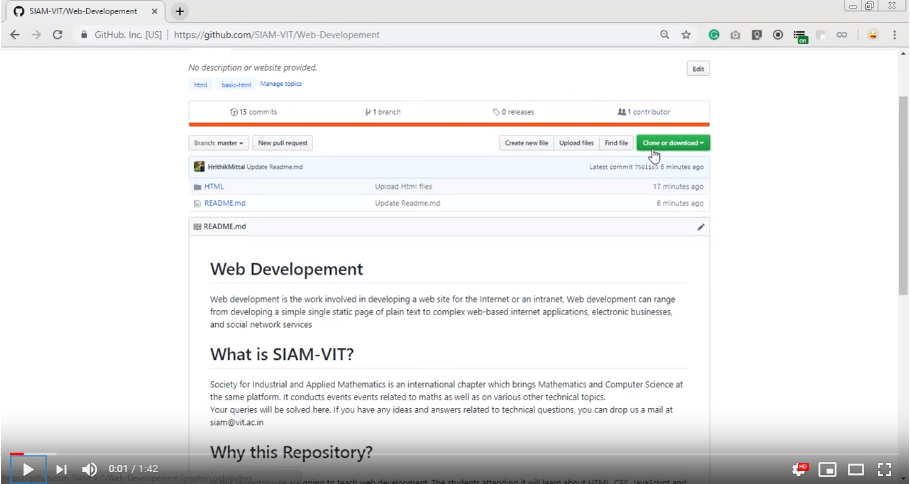Click the Manage topics link

click(281, 84)
